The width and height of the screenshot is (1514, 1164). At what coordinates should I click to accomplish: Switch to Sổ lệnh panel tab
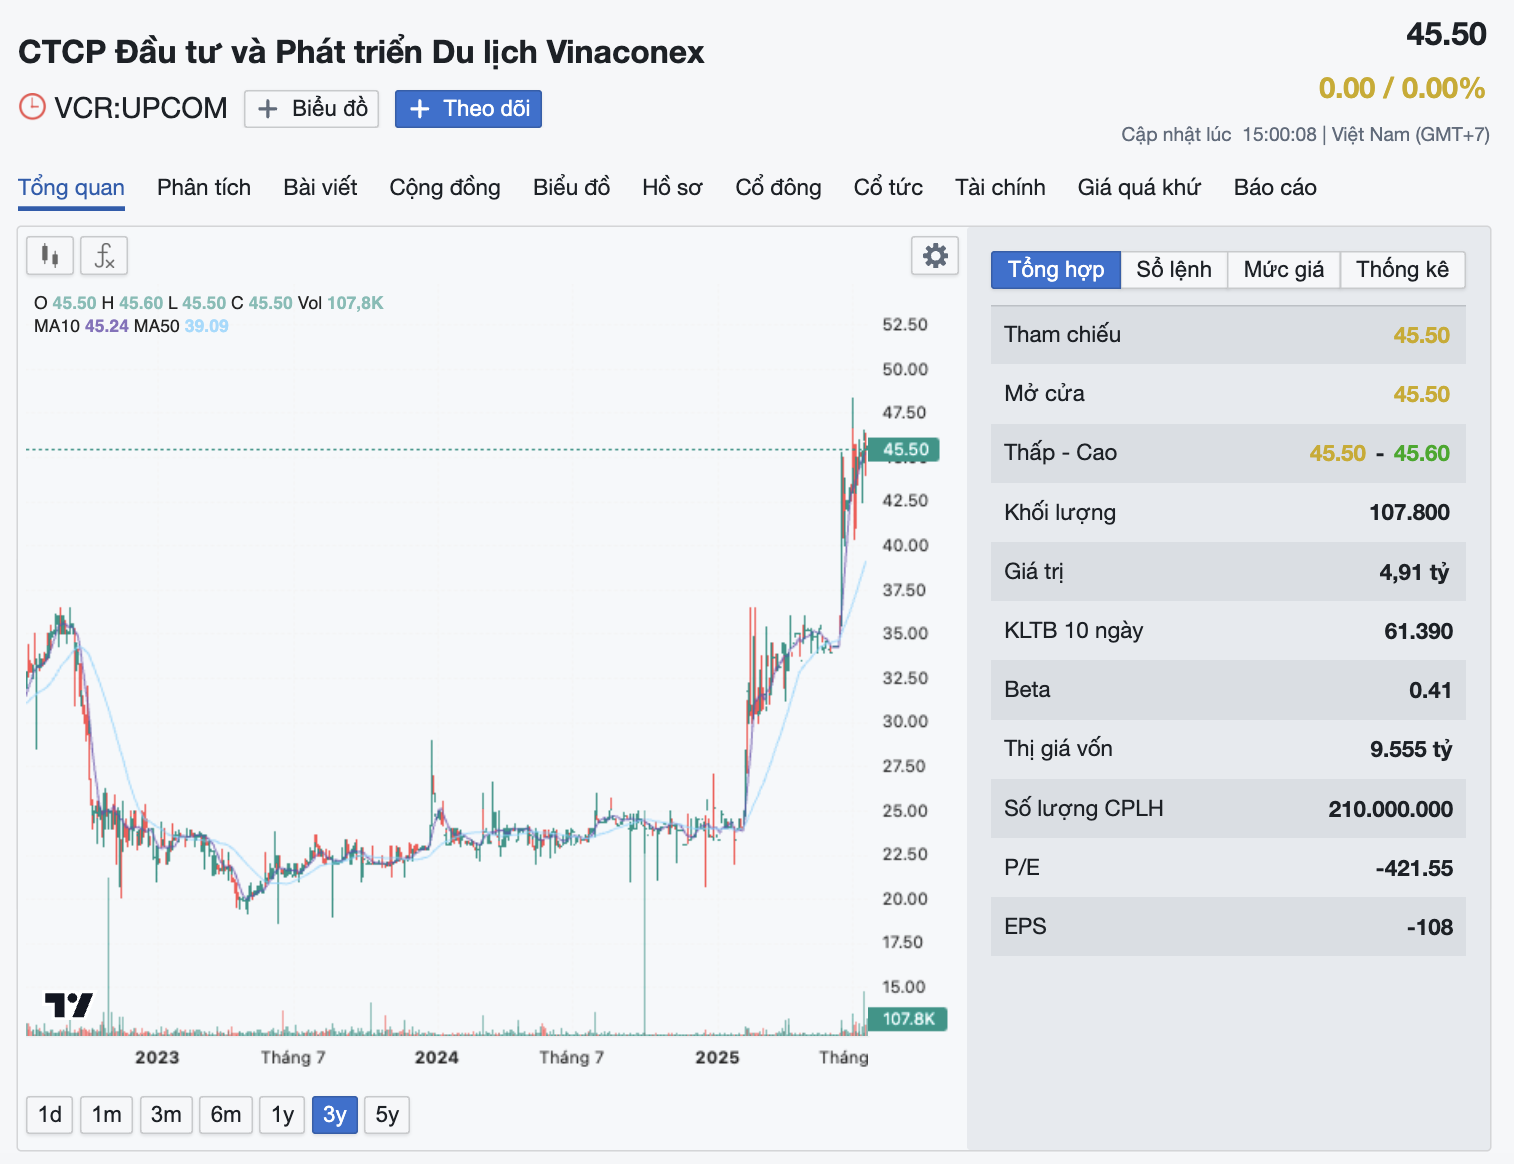click(x=1174, y=270)
